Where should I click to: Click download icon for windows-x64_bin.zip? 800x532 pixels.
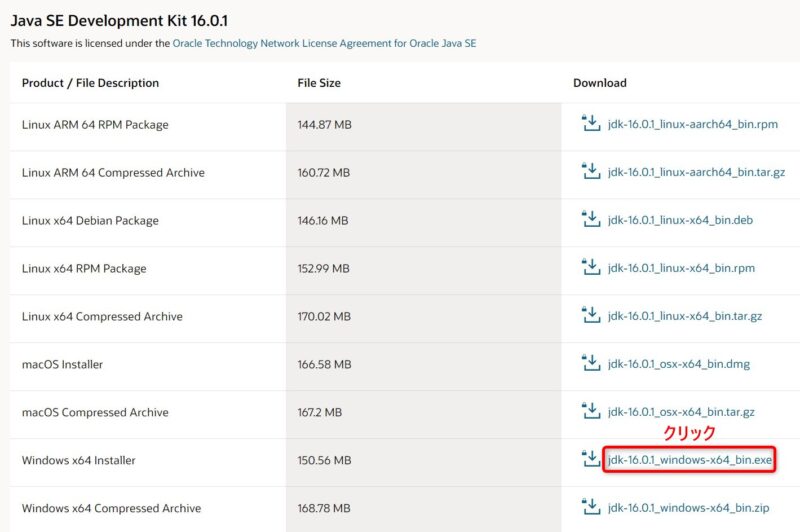pos(591,506)
